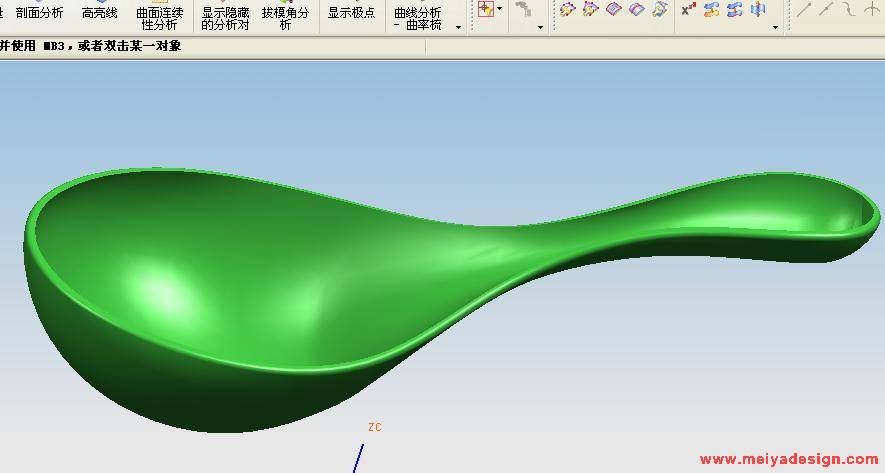Click the orange ZC axis label

coord(374,427)
